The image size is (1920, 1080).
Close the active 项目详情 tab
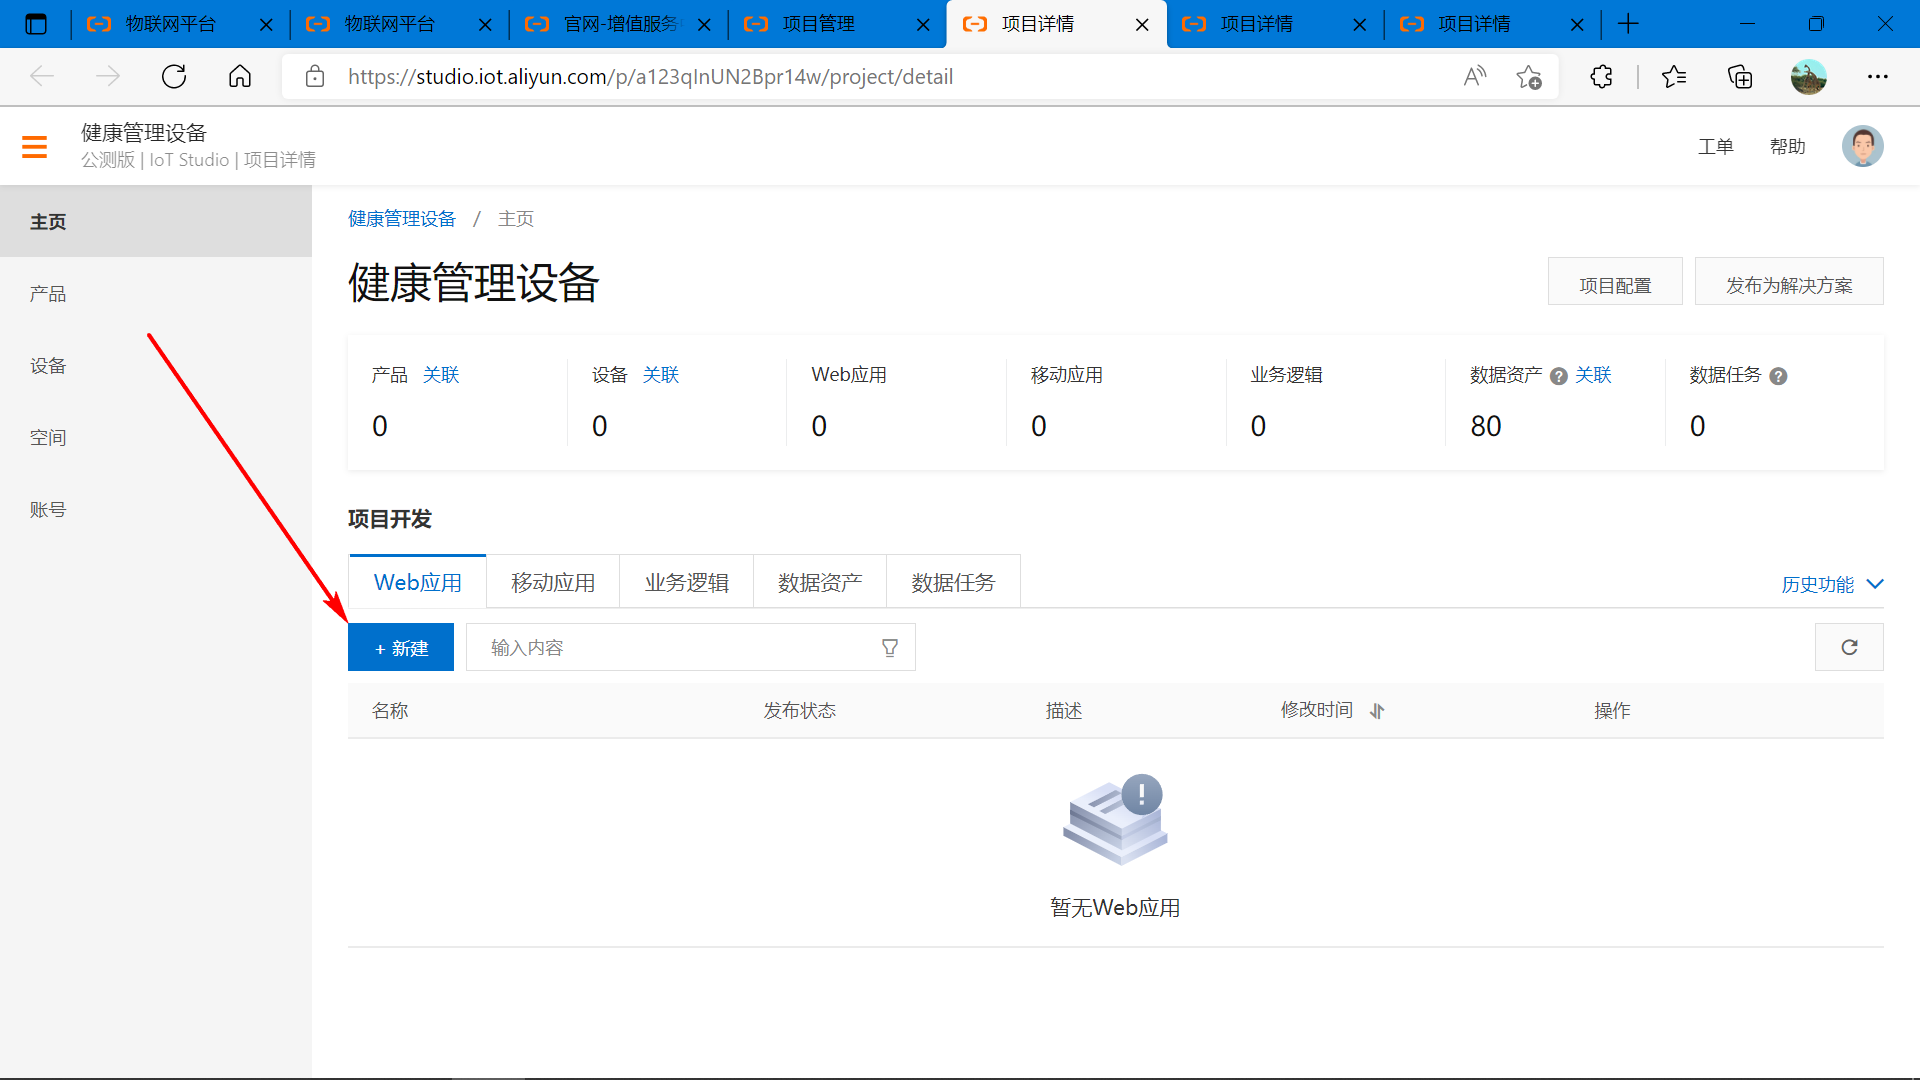(x=1142, y=25)
